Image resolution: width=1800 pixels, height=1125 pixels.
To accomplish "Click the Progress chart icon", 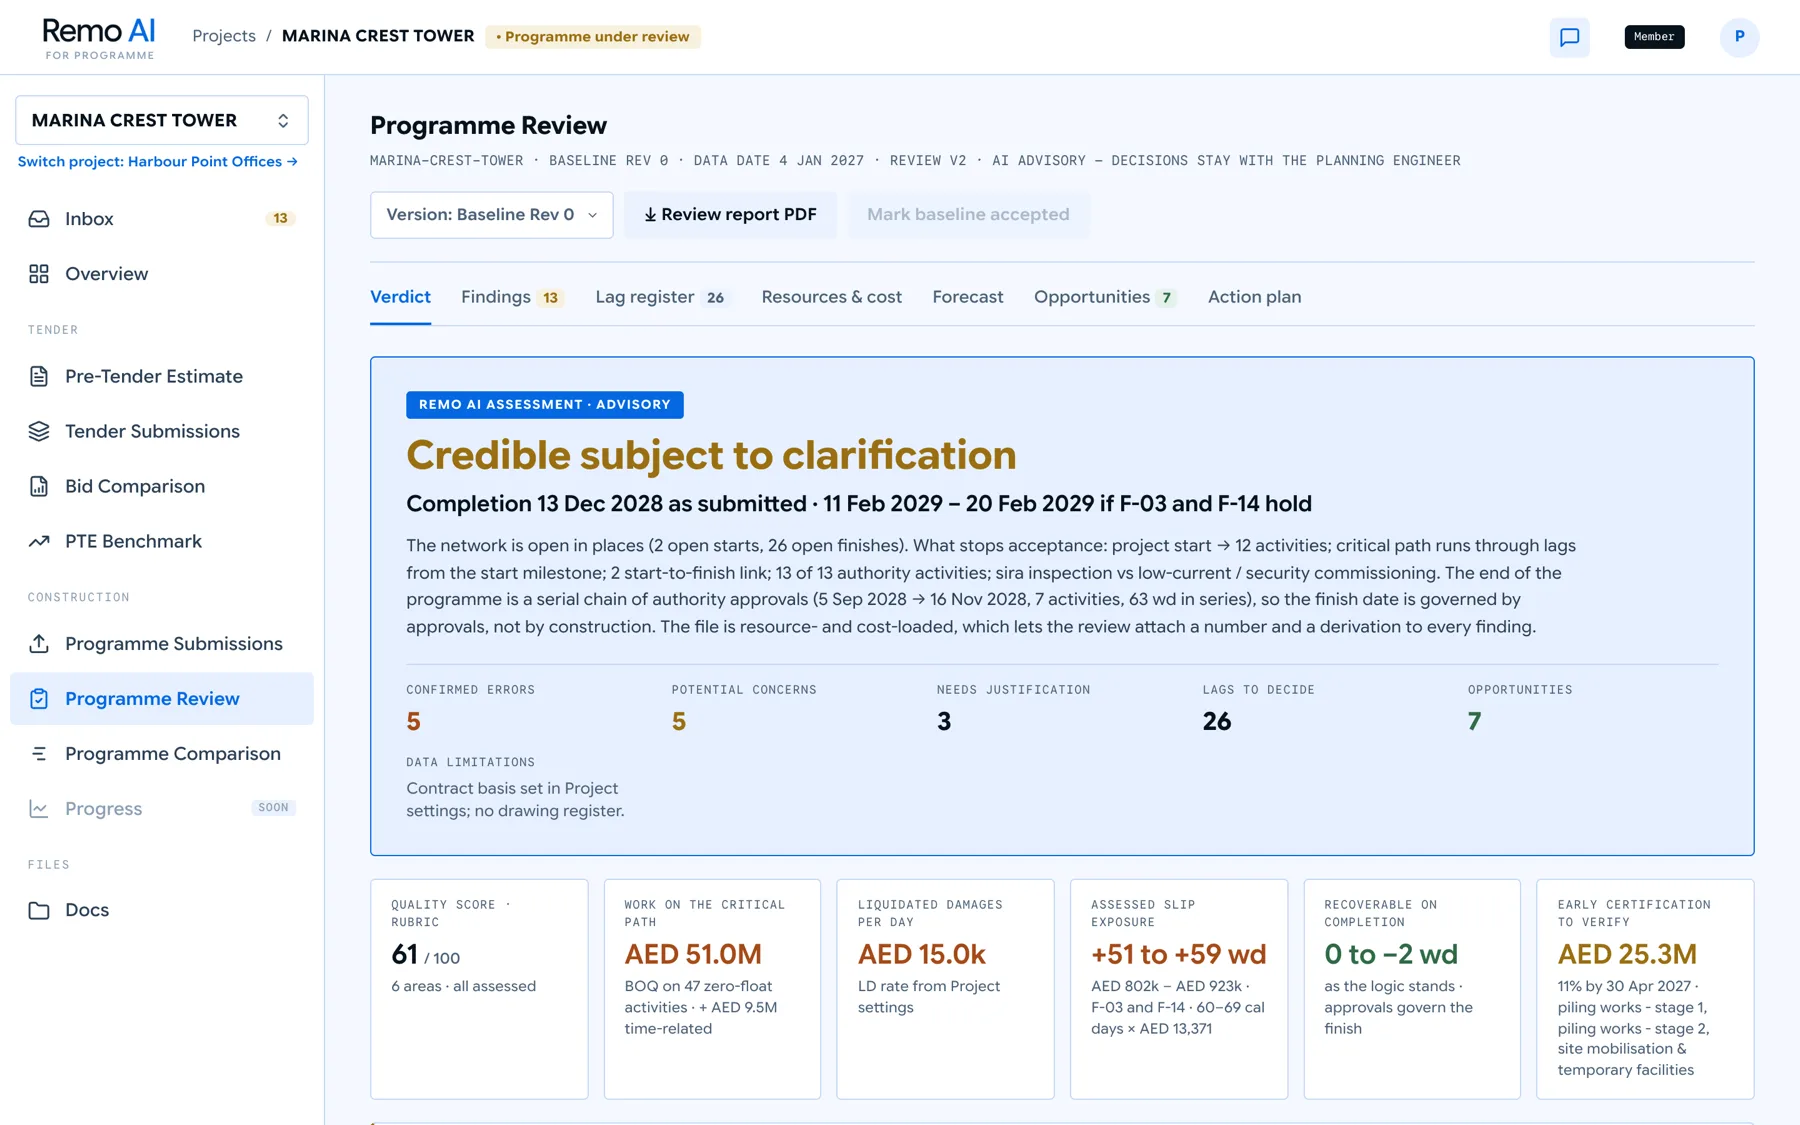I will click(39, 809).
